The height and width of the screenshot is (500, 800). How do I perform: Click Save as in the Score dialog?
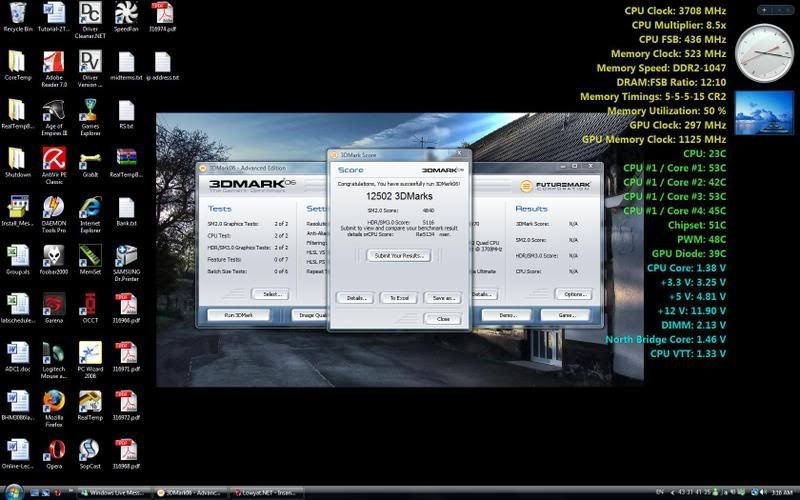[441, 298]
